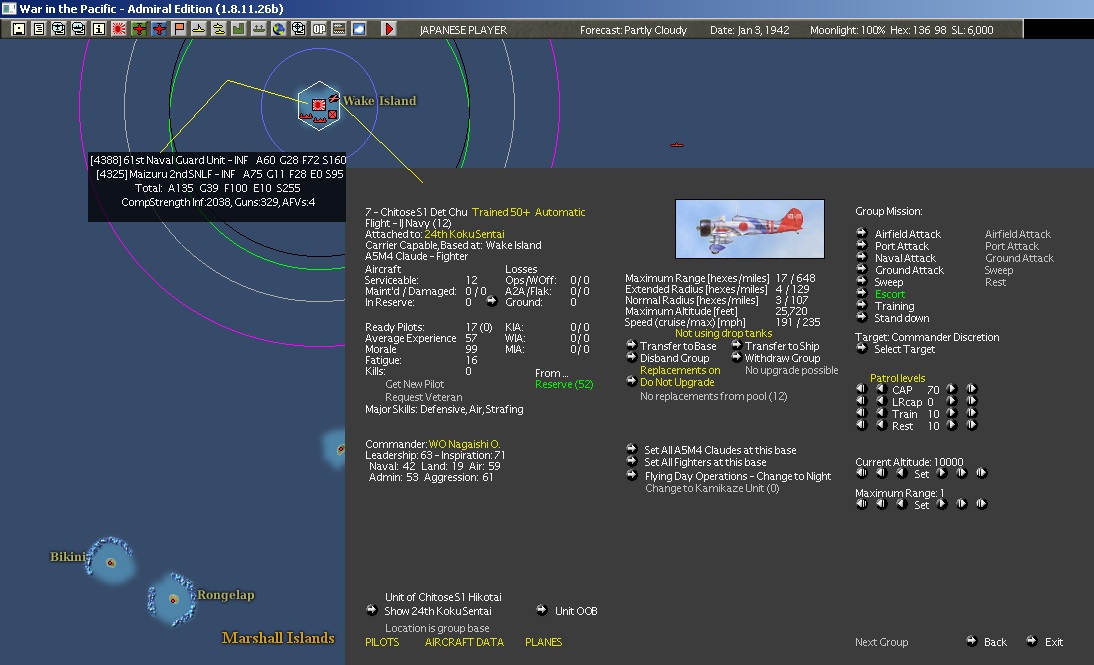Increase Train level with single right arrow

pos(951,412)
